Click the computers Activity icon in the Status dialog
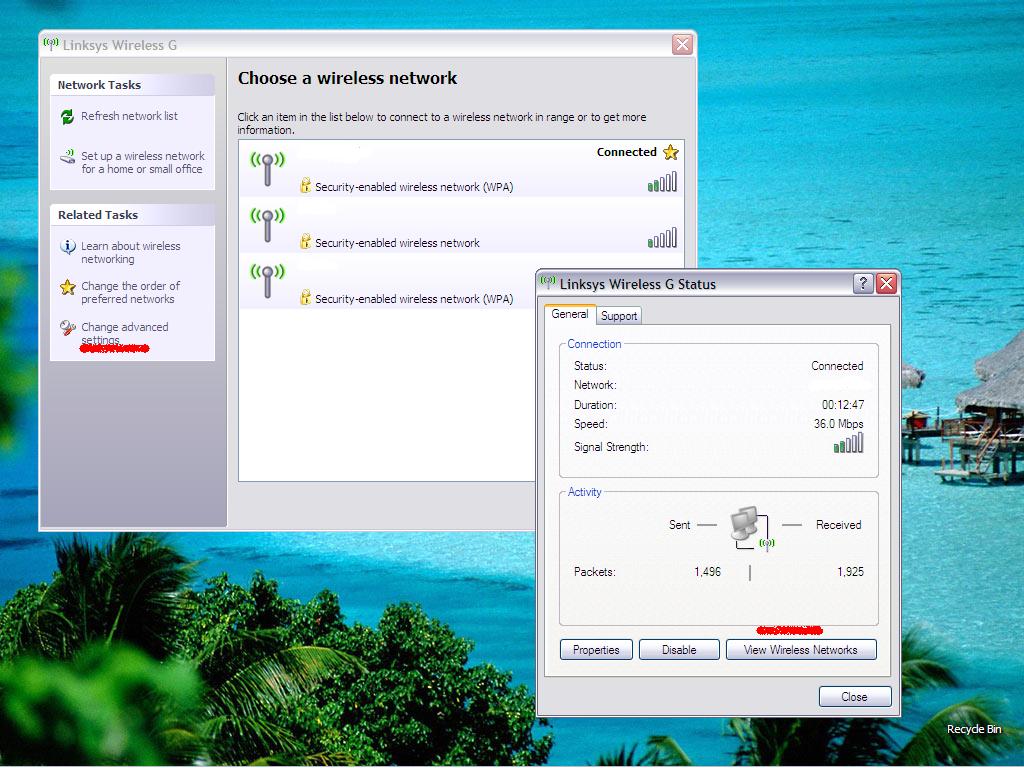The height and width of the screenshot is (768, 1024). coord(751,528)
